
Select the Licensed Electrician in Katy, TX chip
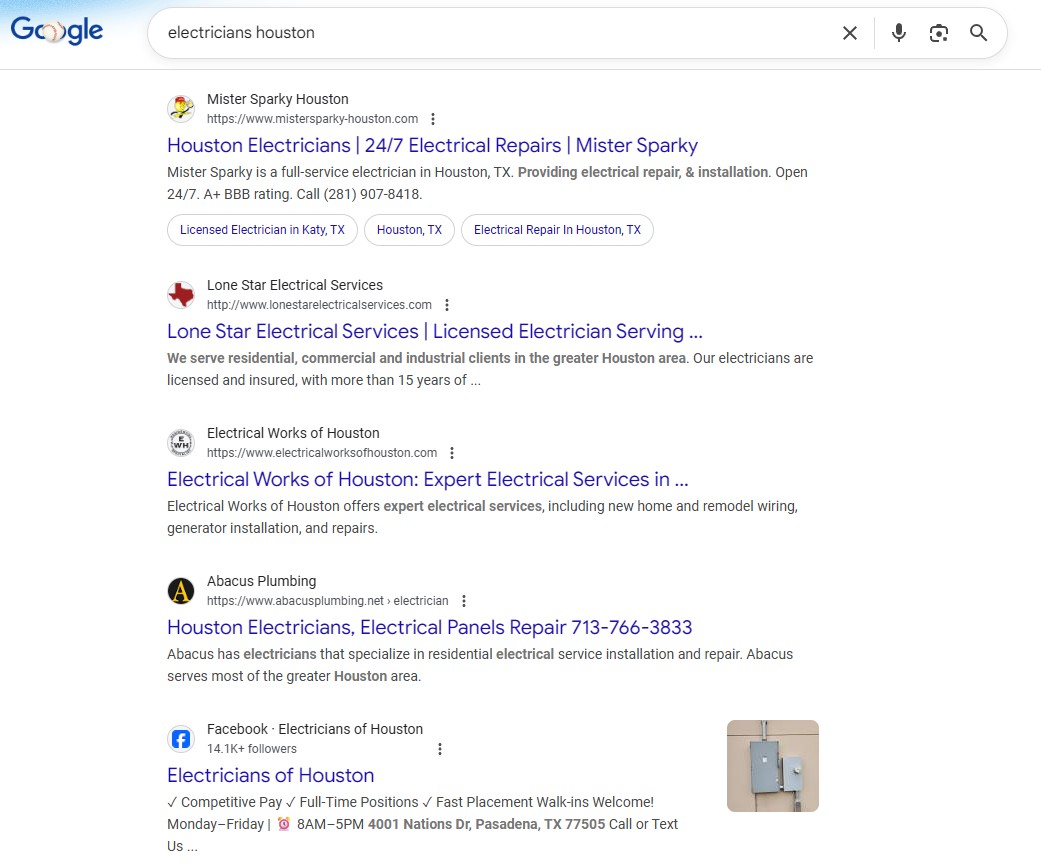[261, 230]
